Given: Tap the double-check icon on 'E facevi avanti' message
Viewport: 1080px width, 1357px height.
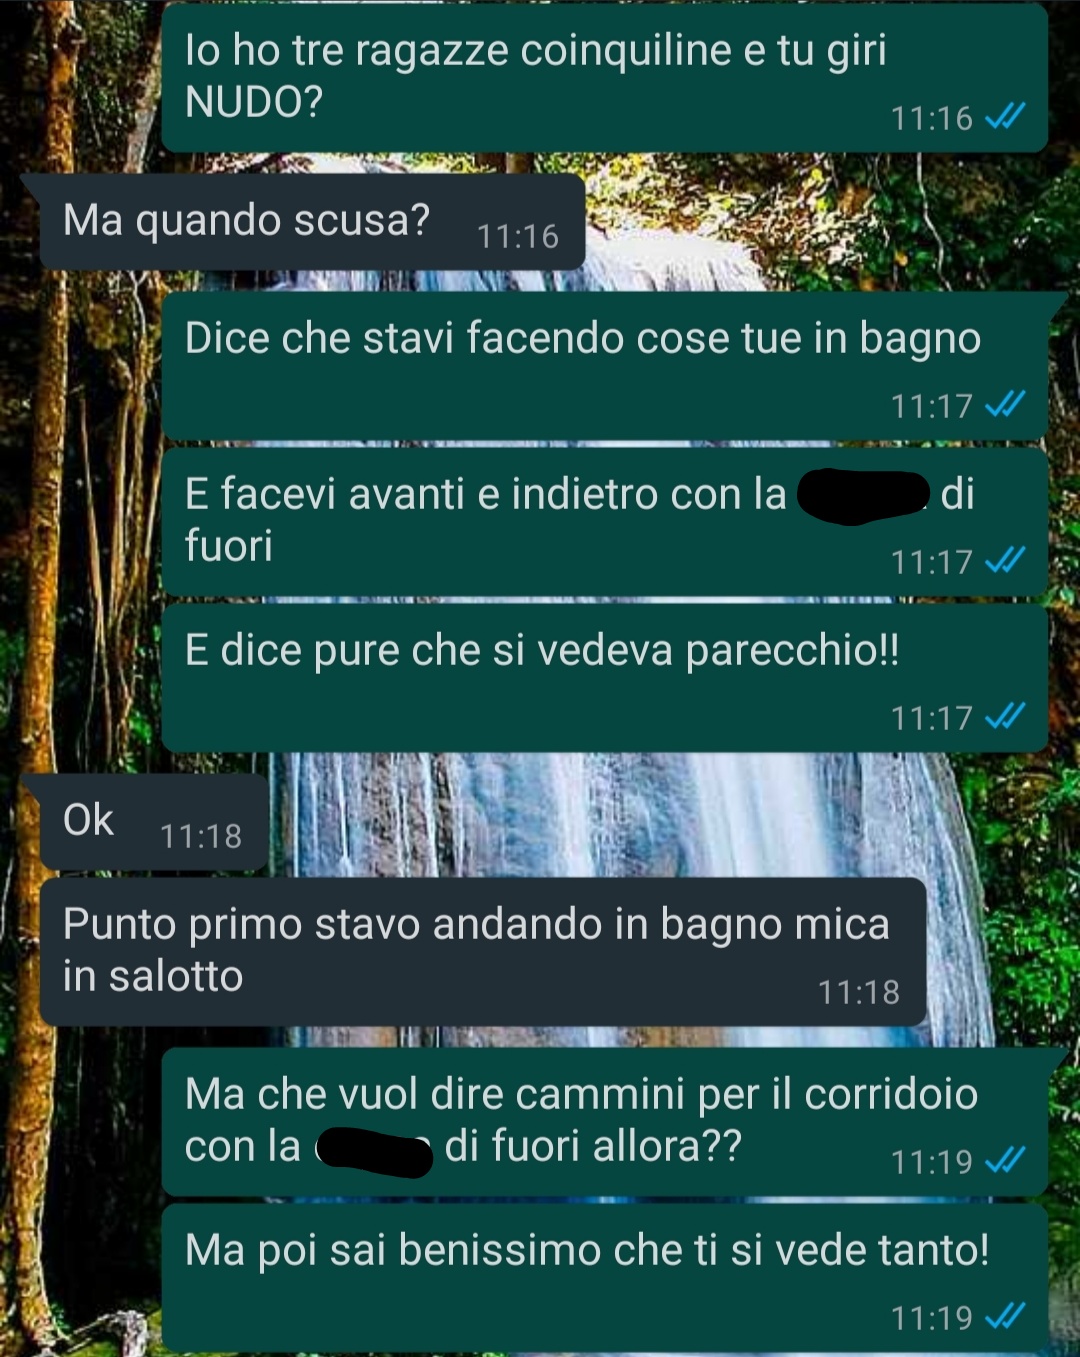Looking at the screenshot, I should 1005,561.
